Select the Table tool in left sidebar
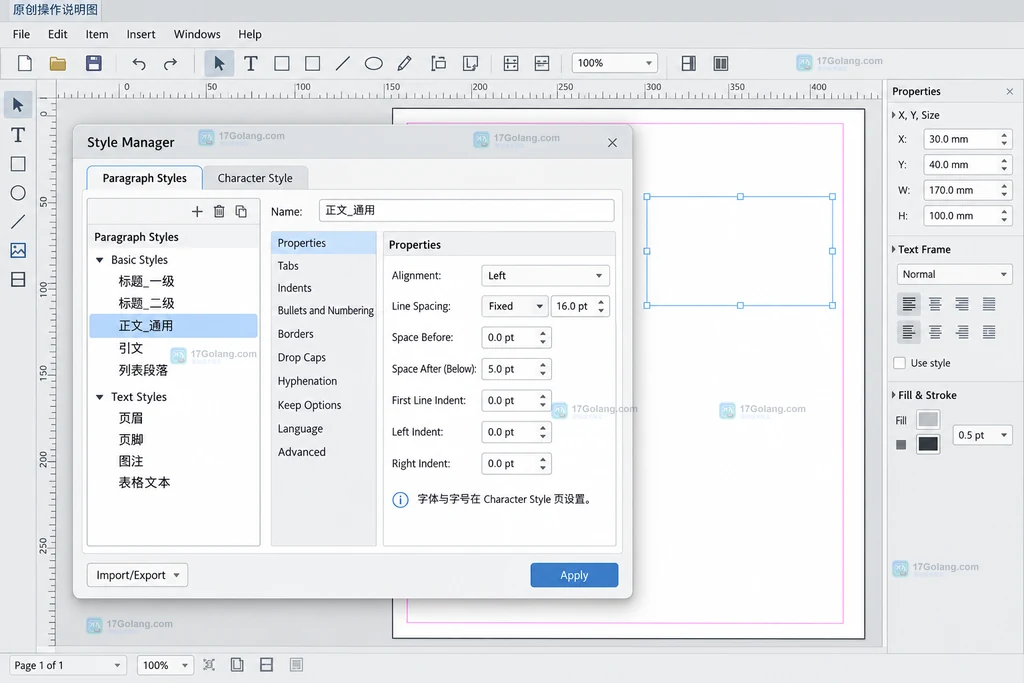The image size is (1024, 683). [18, 279]
